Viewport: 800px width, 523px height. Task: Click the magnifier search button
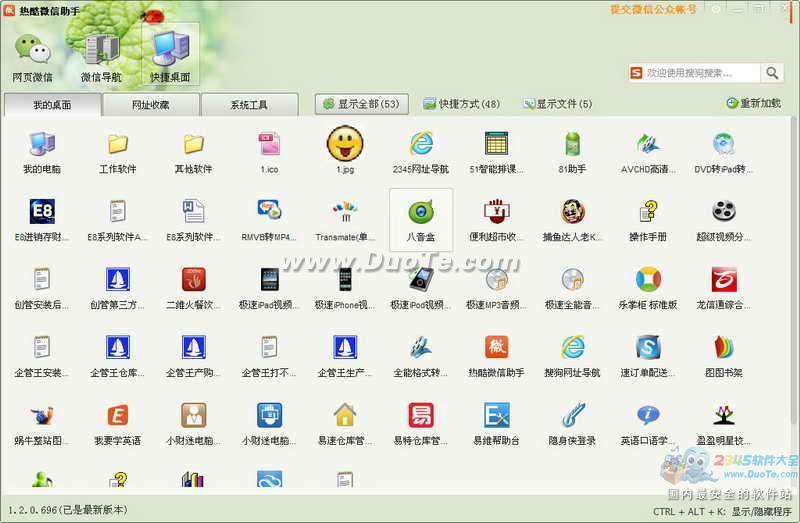772,73
